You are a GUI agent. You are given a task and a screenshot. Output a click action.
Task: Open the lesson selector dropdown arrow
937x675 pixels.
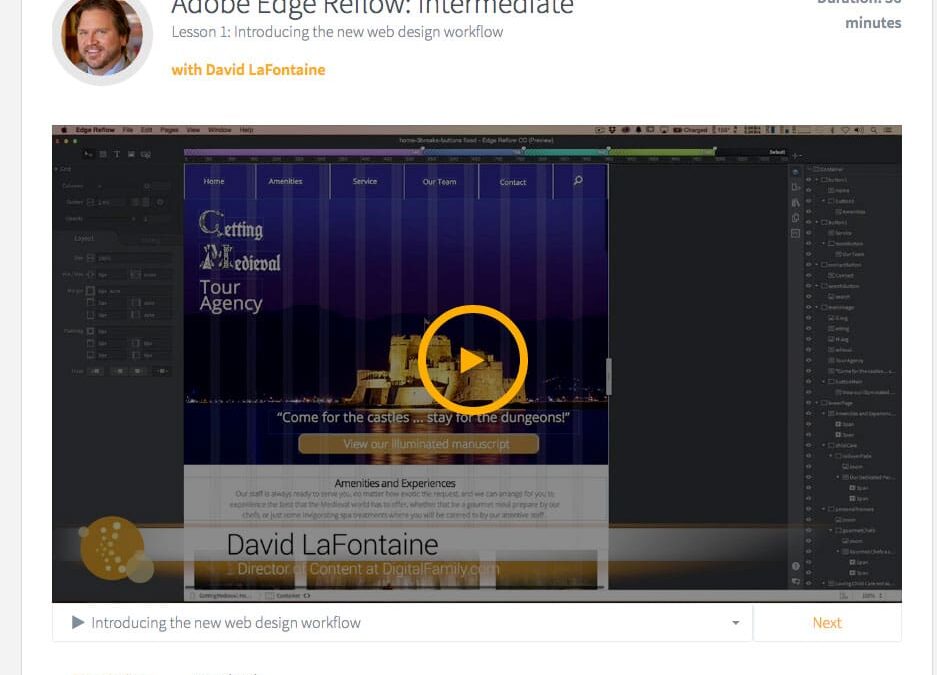(x=735, y=623)
